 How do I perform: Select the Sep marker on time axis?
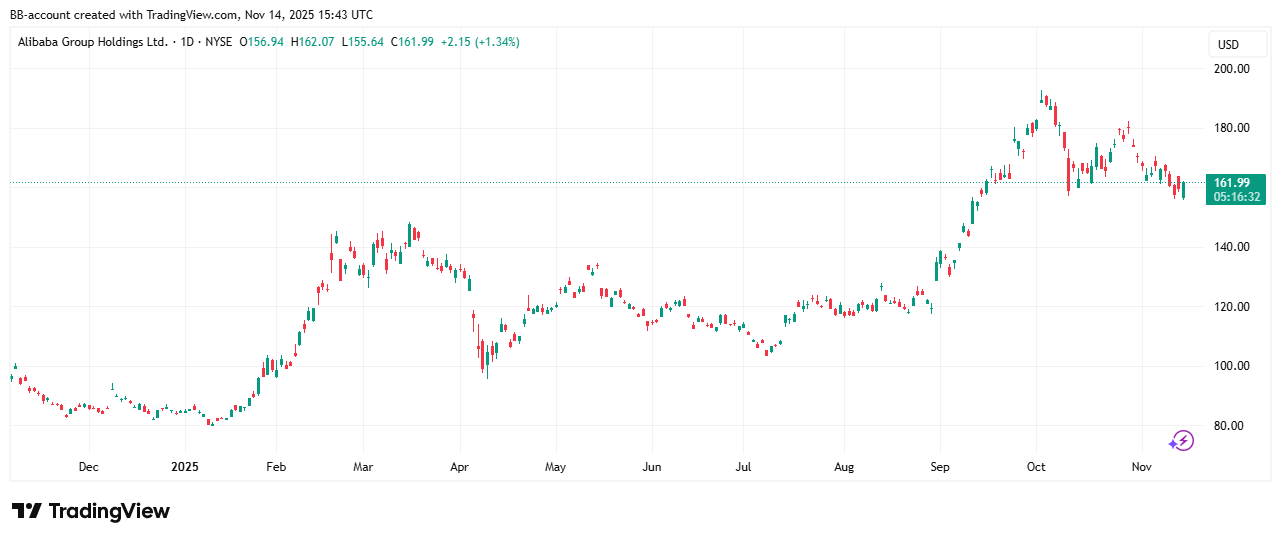(x=939, y=467)
